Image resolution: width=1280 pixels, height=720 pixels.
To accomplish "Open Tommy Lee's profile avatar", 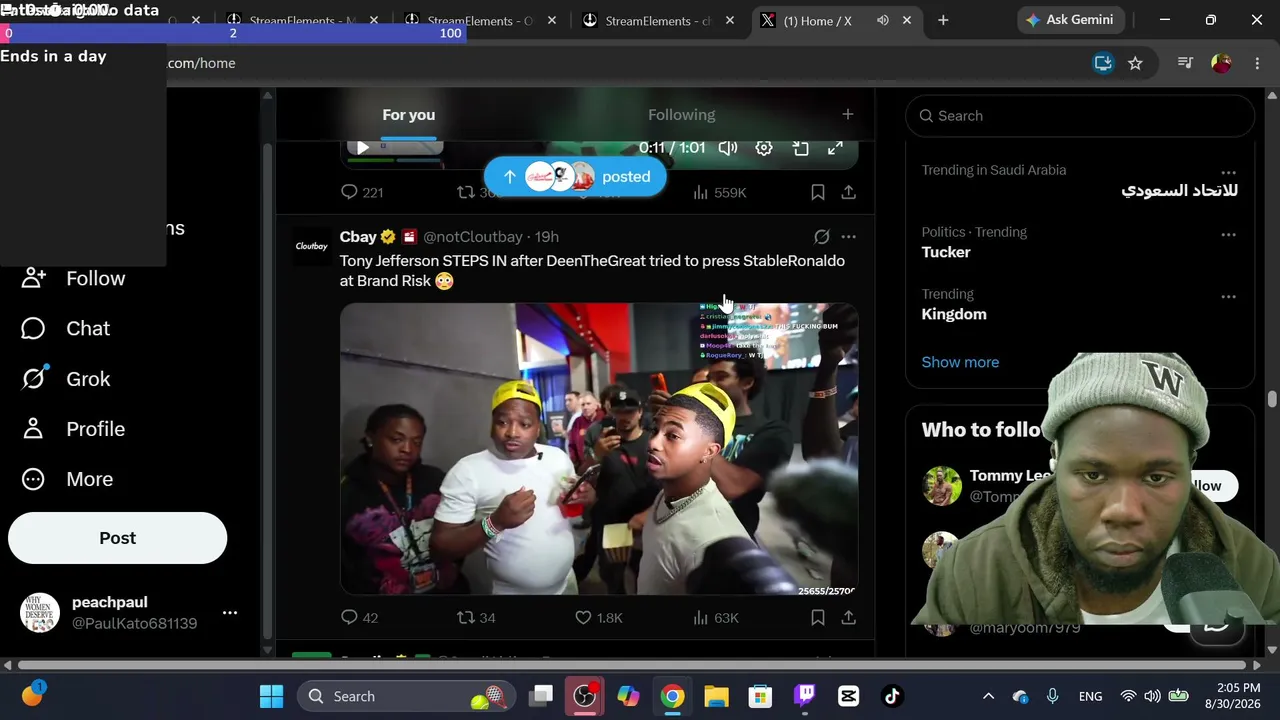I will (x=941, y=486).
